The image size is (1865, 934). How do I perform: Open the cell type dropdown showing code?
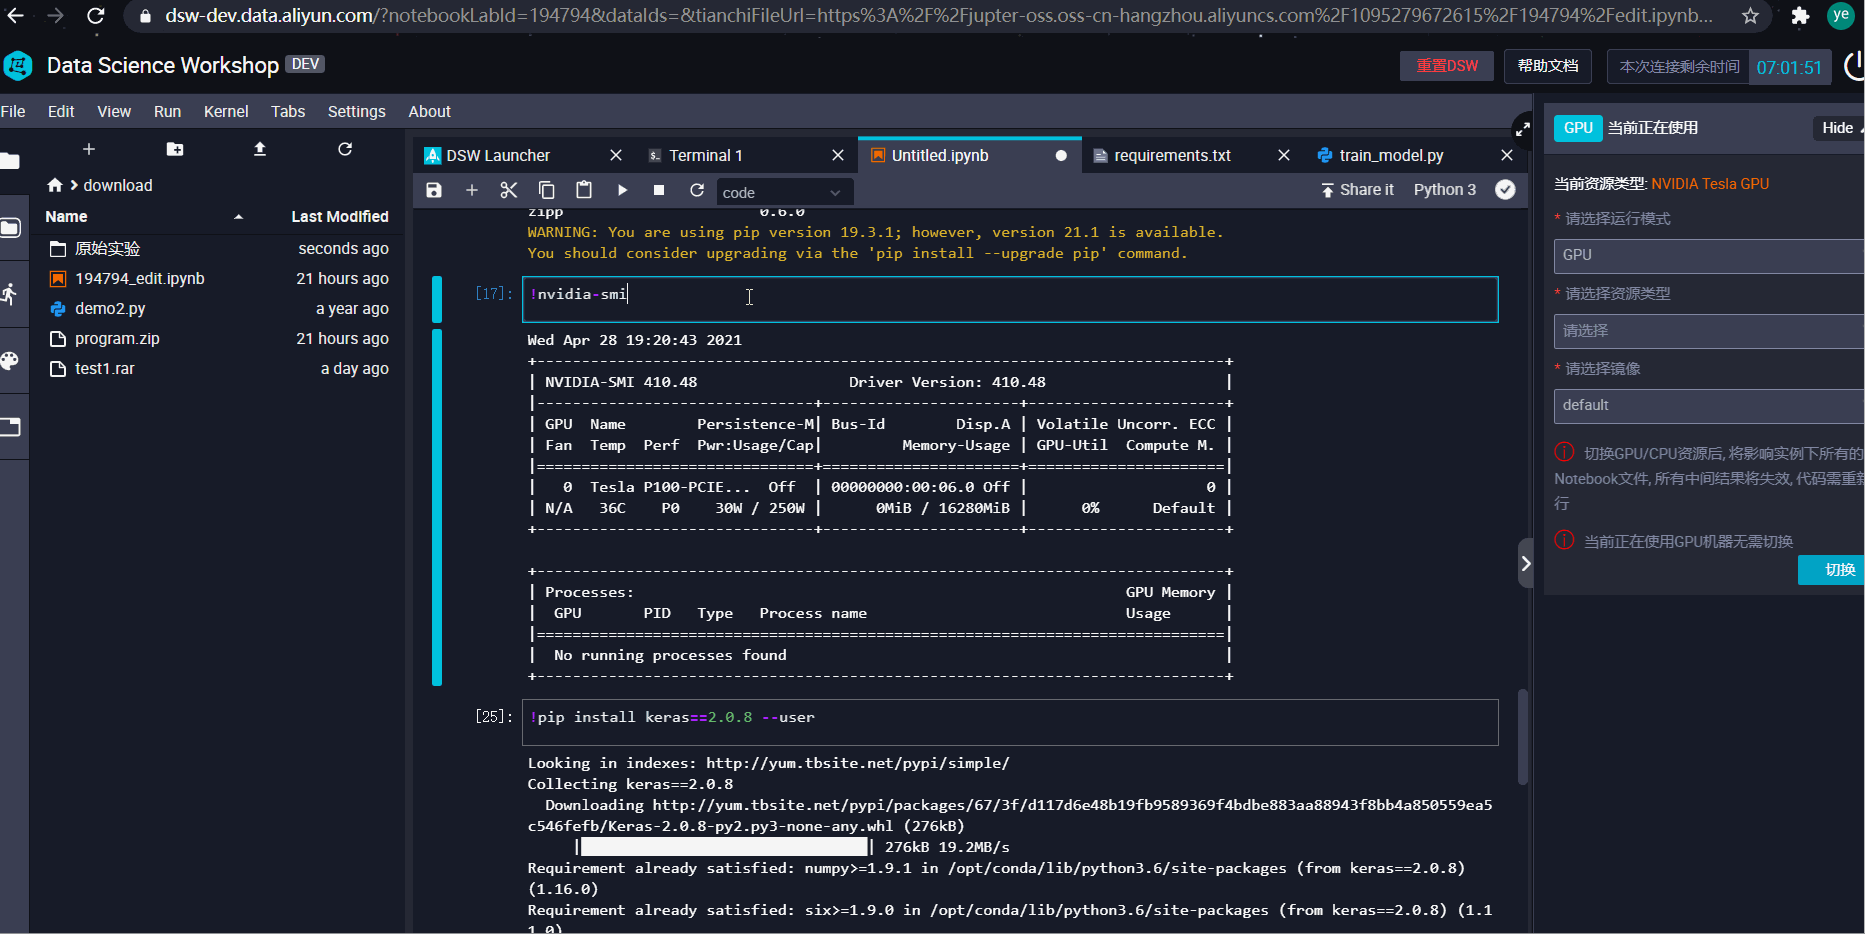coord(784,192)
